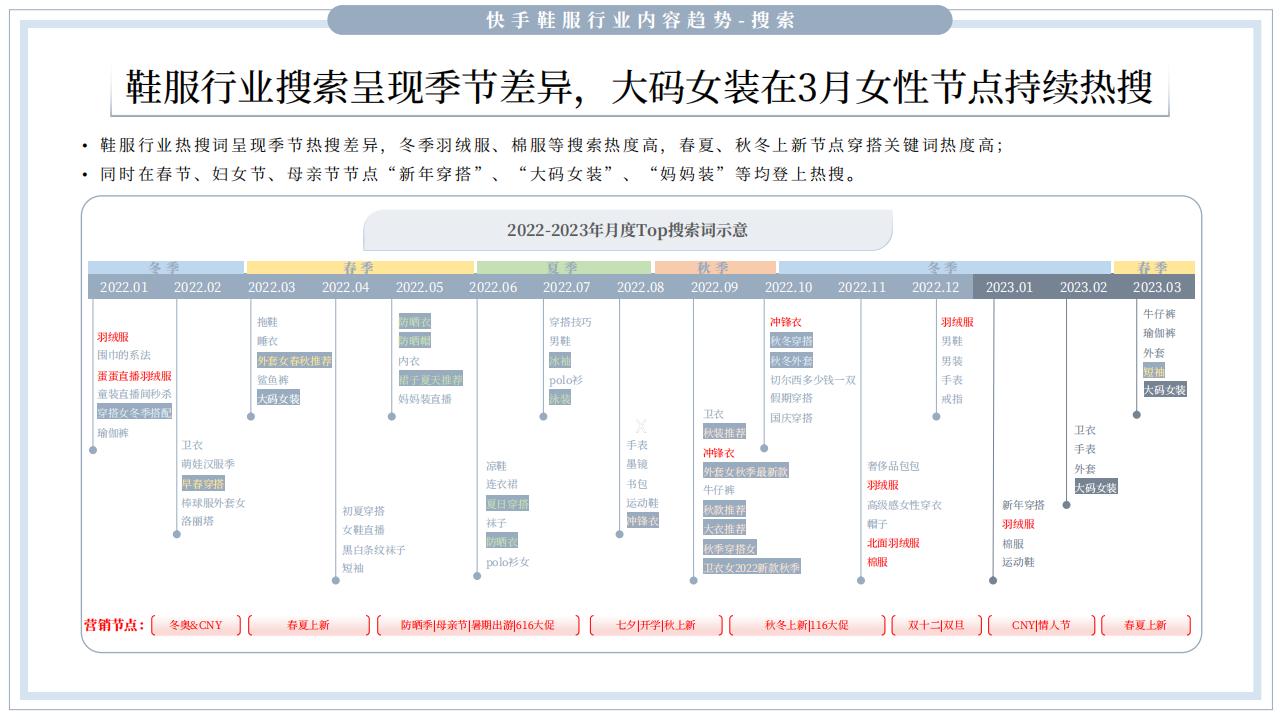Select the 2022.04 month label
This screenshot has height=720, width=1280.
(346, 287)
